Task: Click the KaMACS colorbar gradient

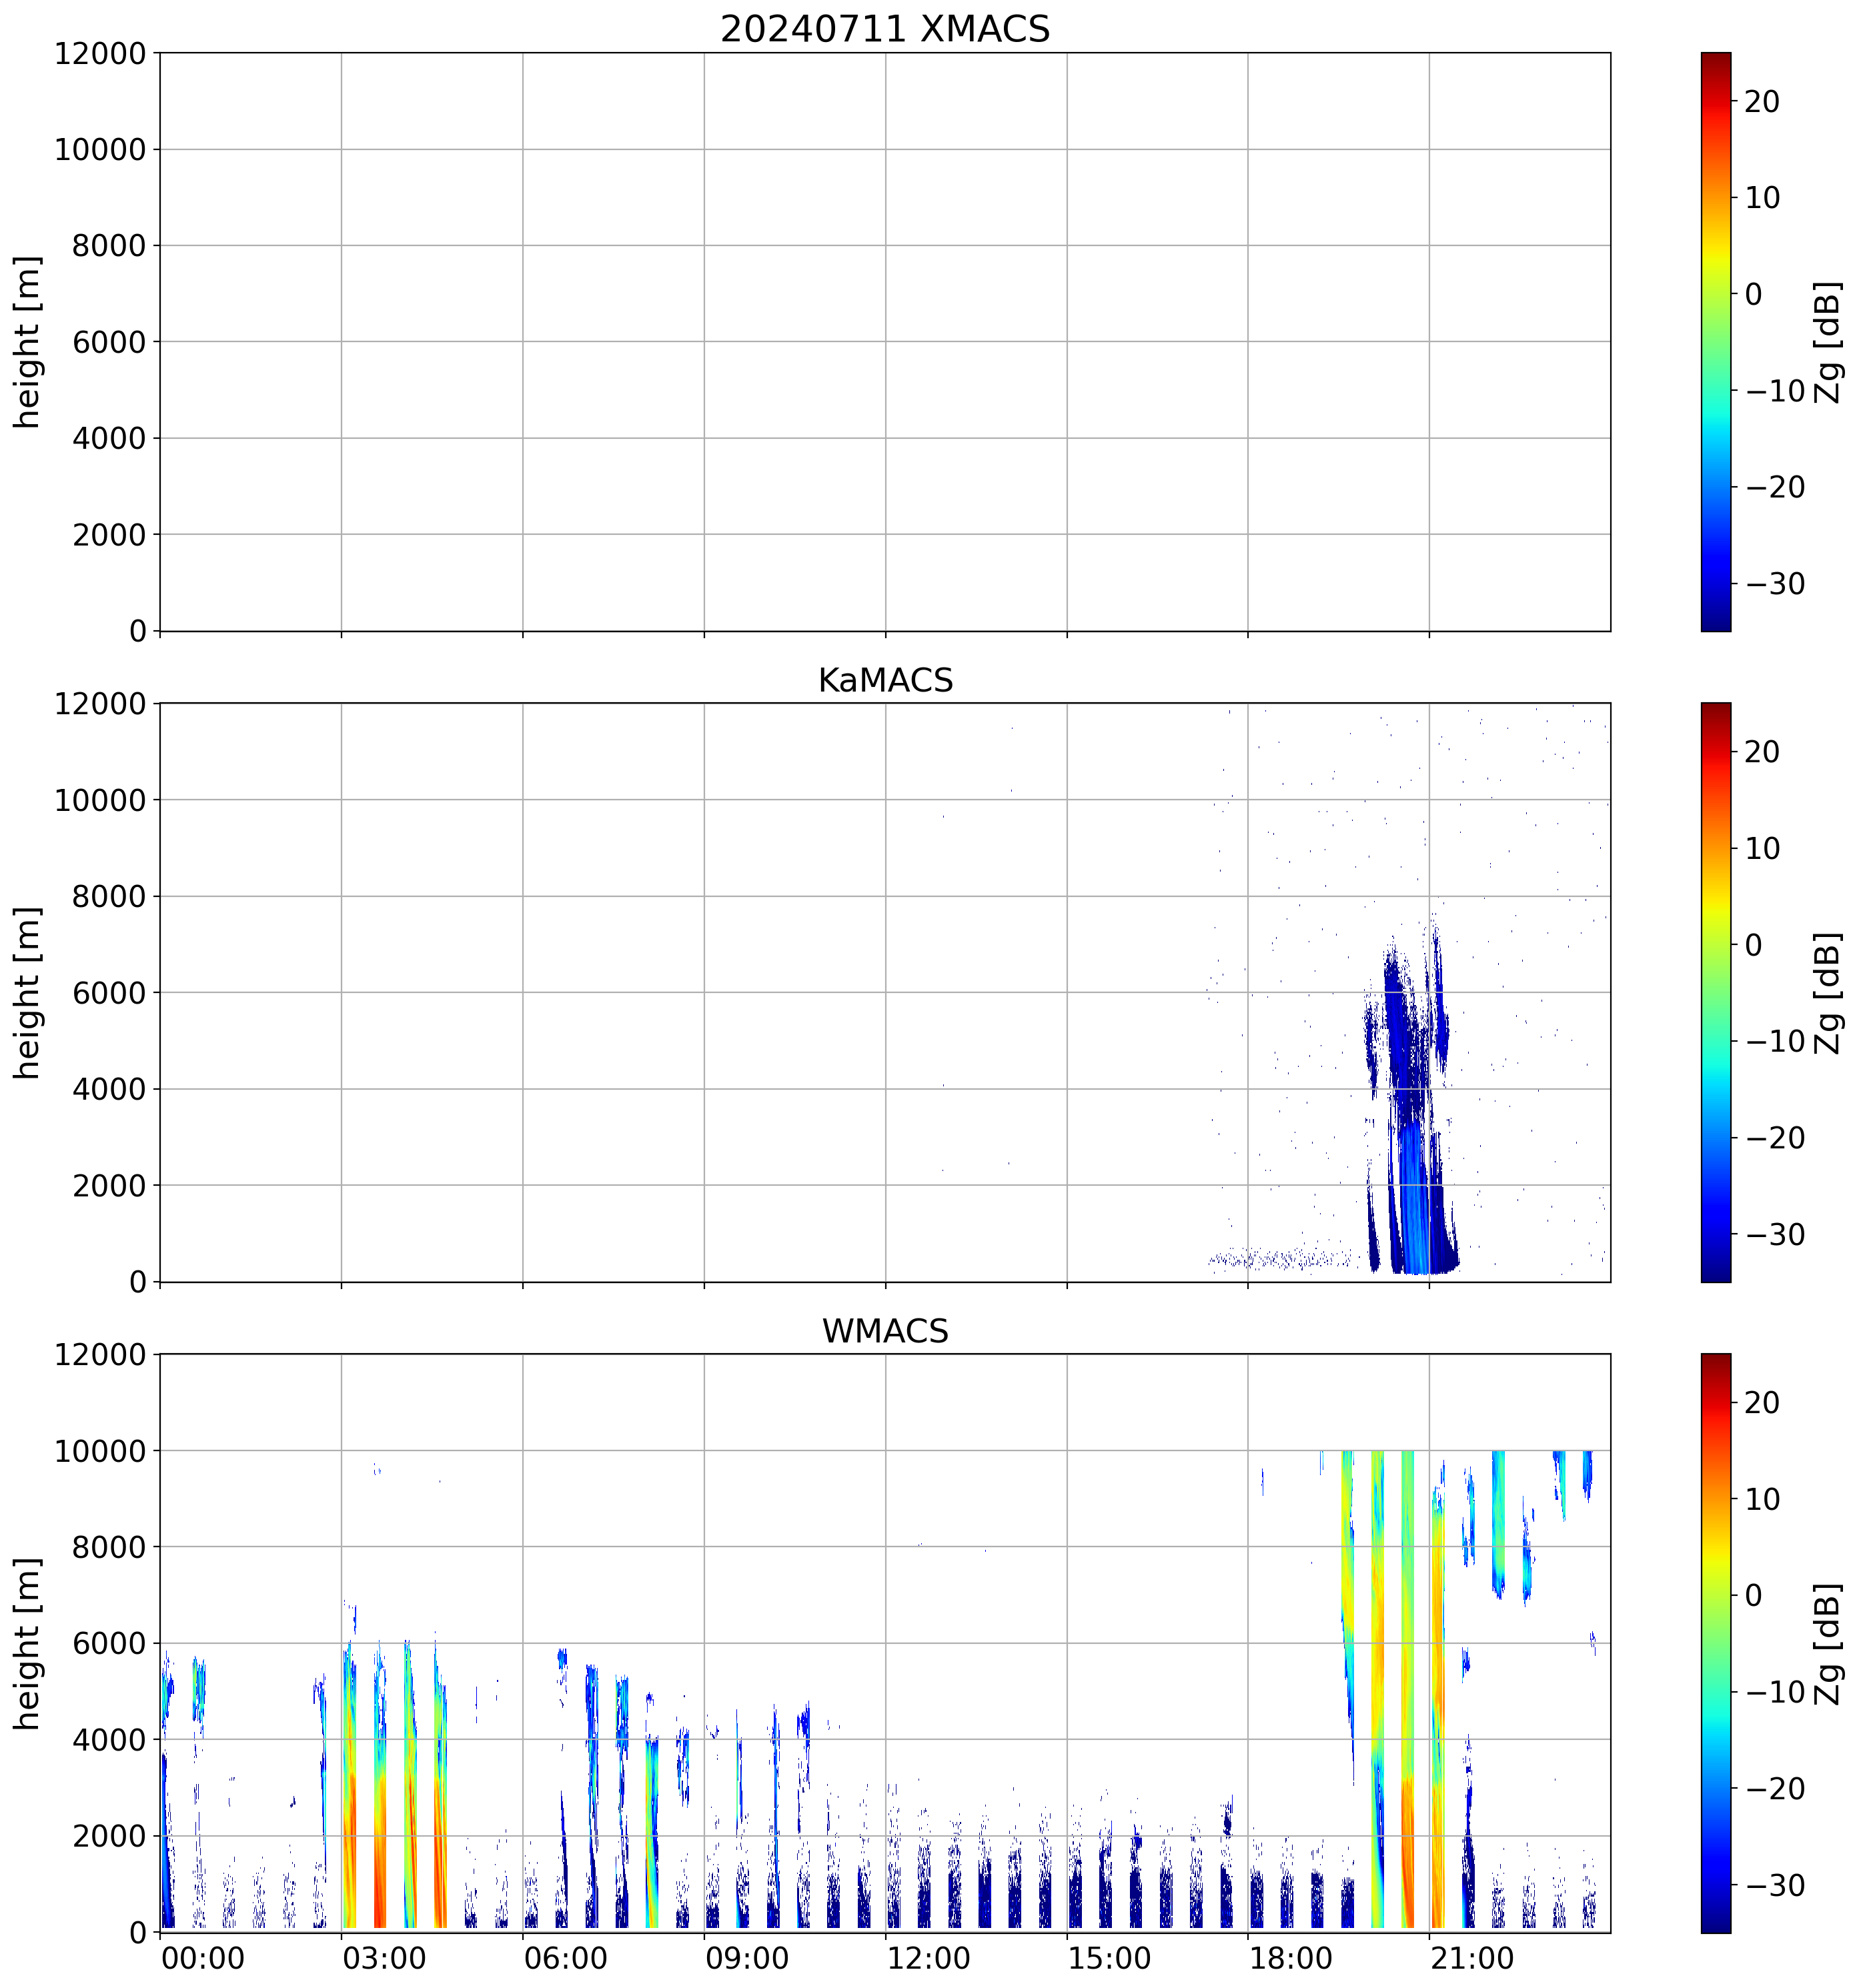Action: [x=1715, y=992]
